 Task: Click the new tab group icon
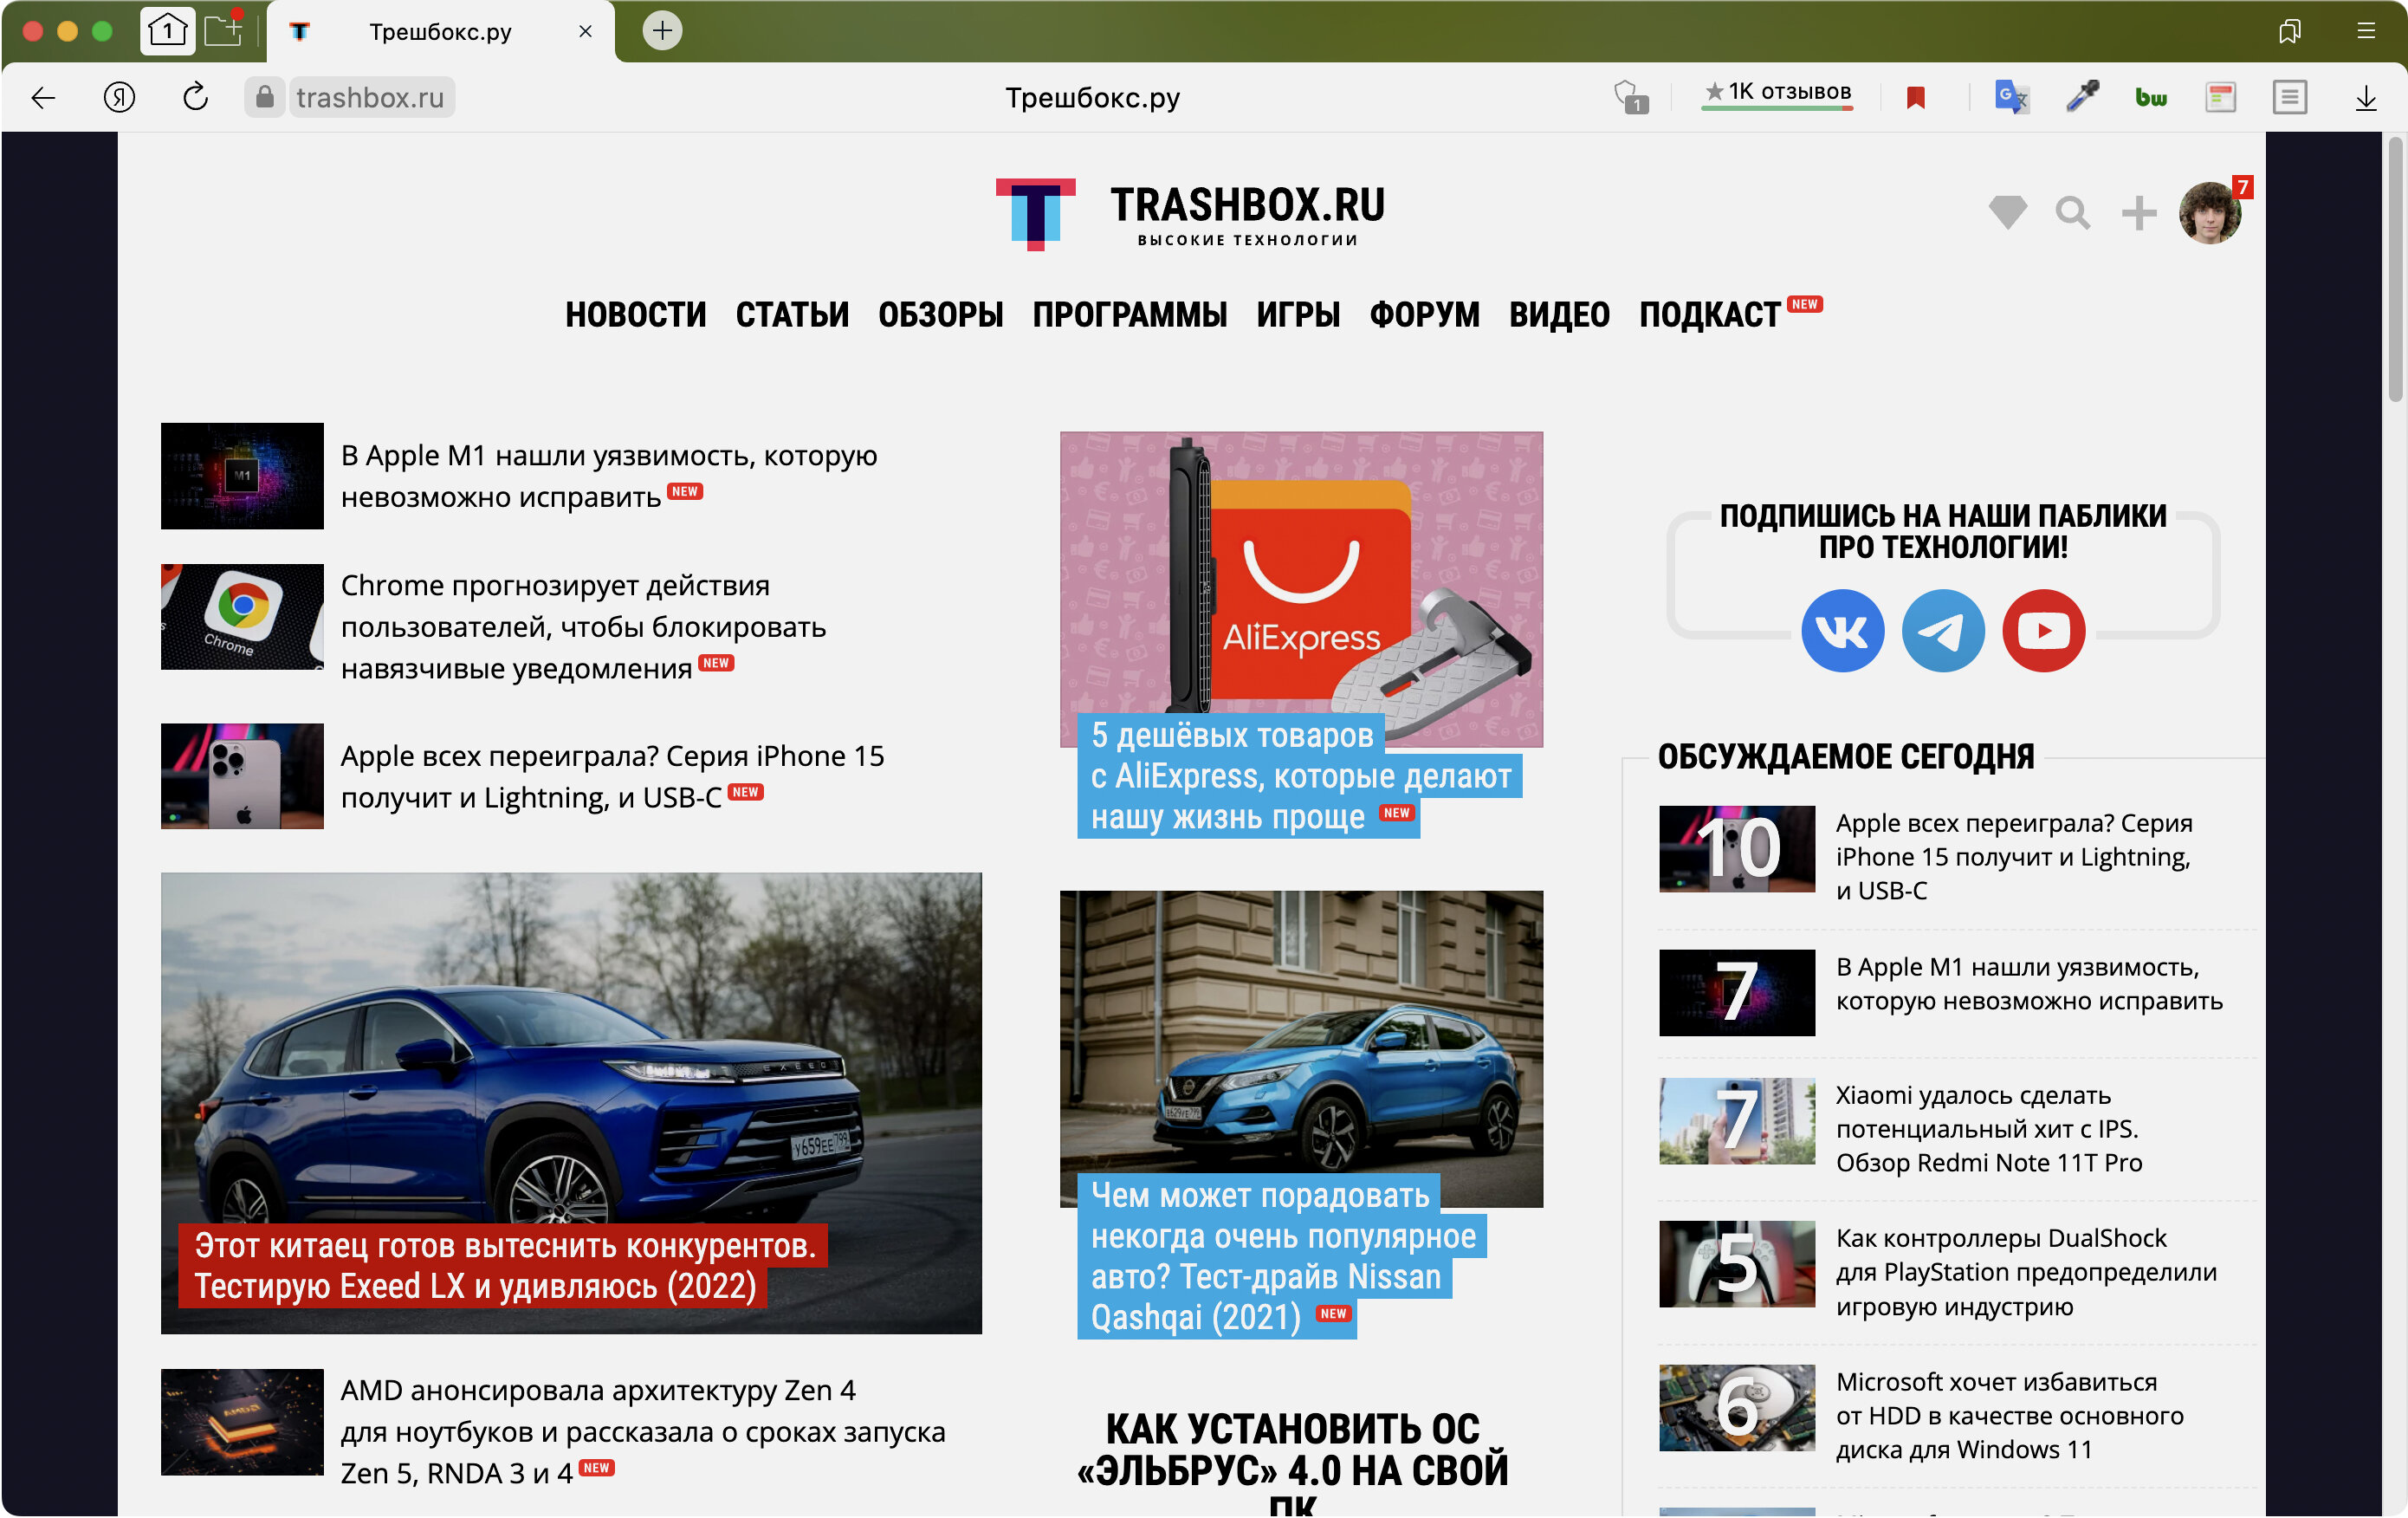224,31
